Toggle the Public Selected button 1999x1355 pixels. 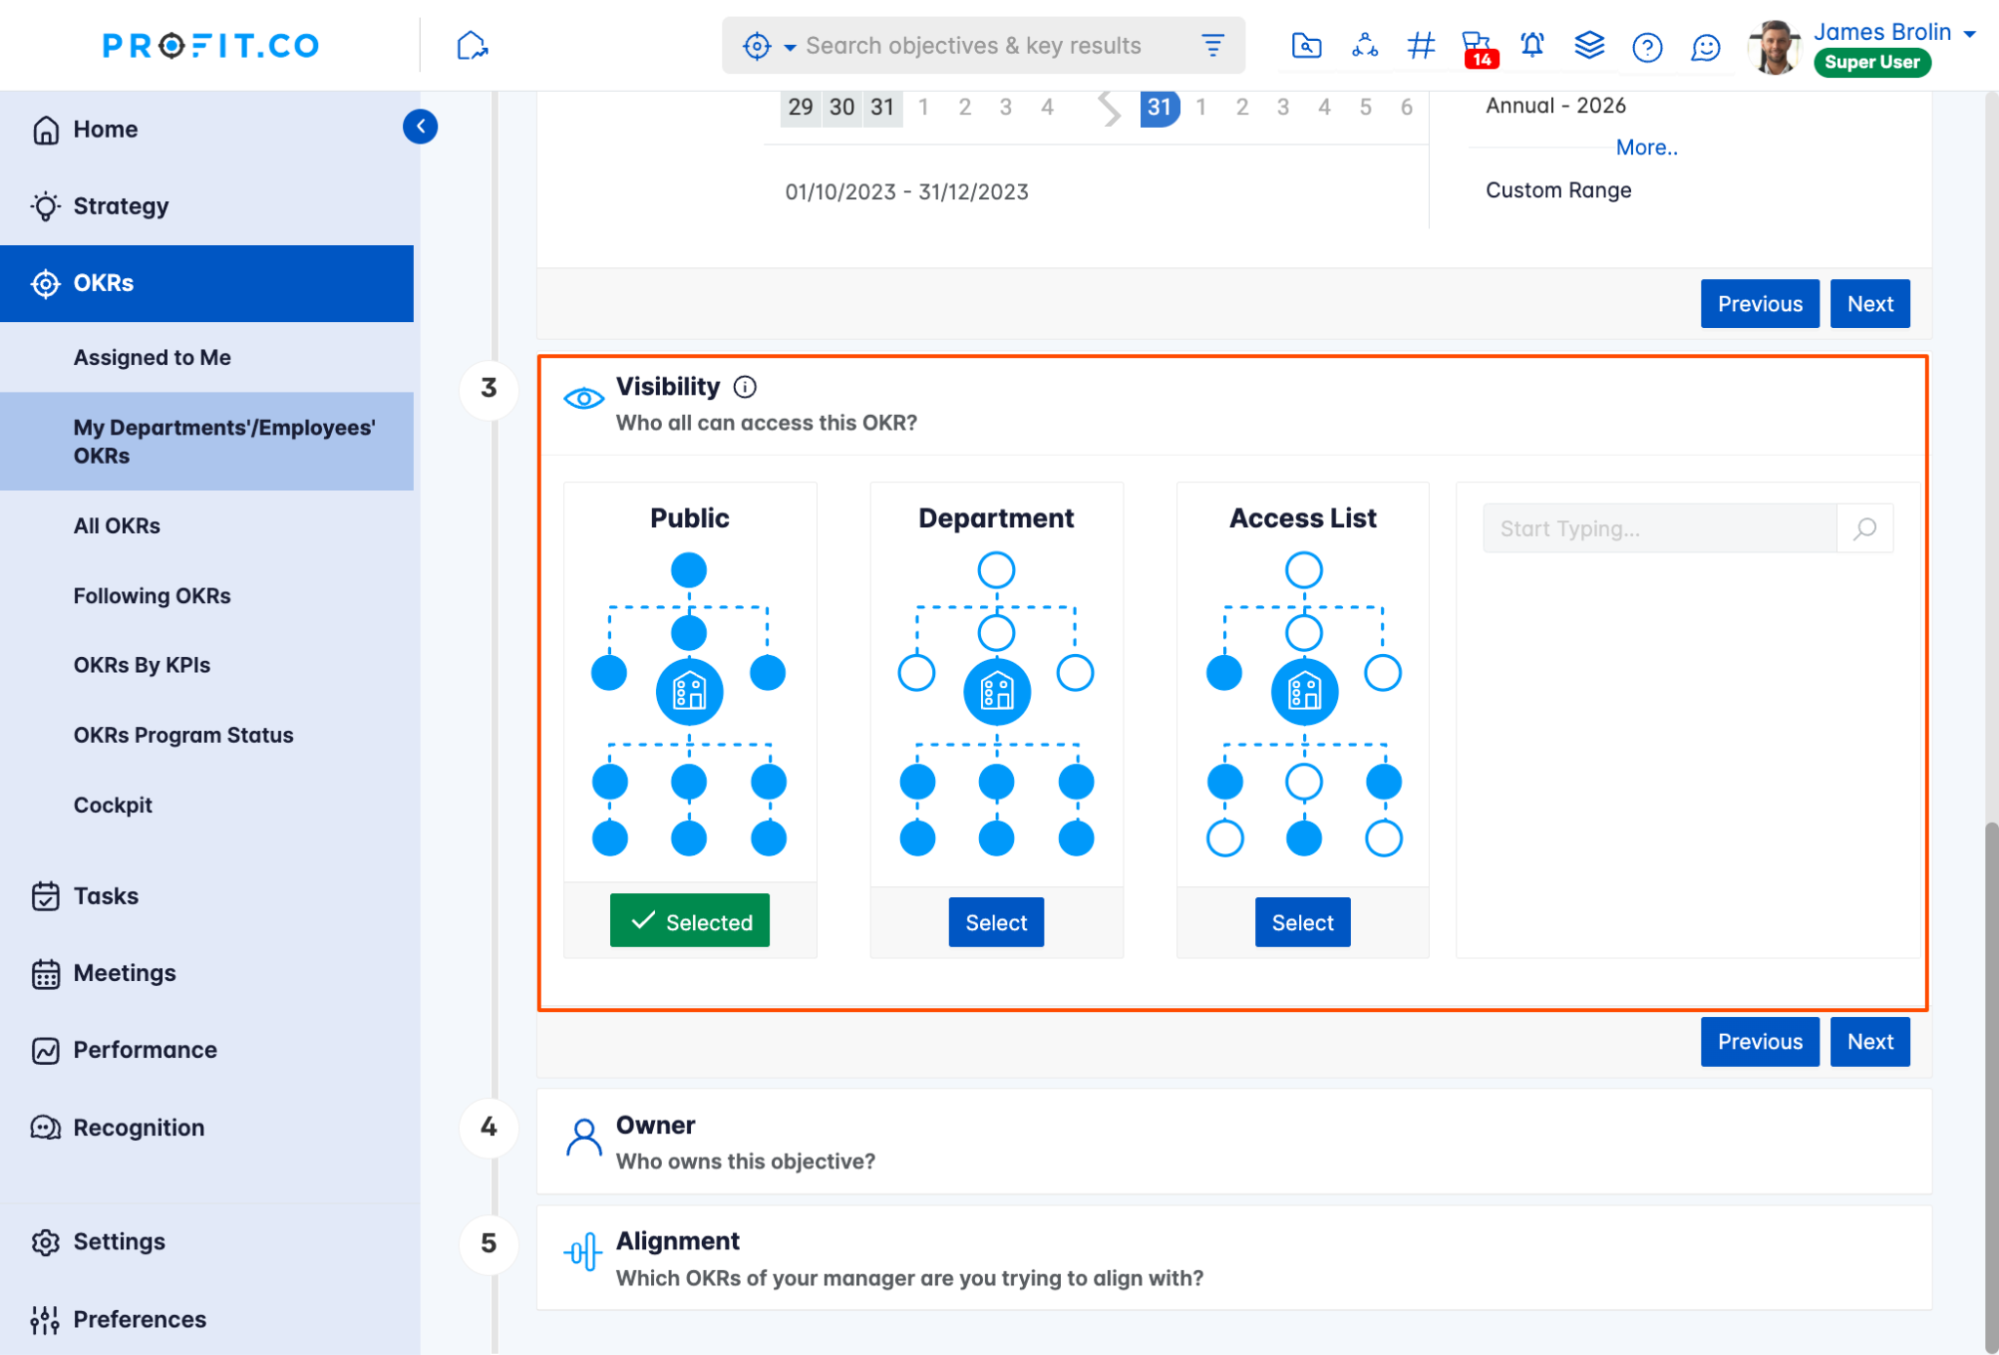[x=689, y=921]
